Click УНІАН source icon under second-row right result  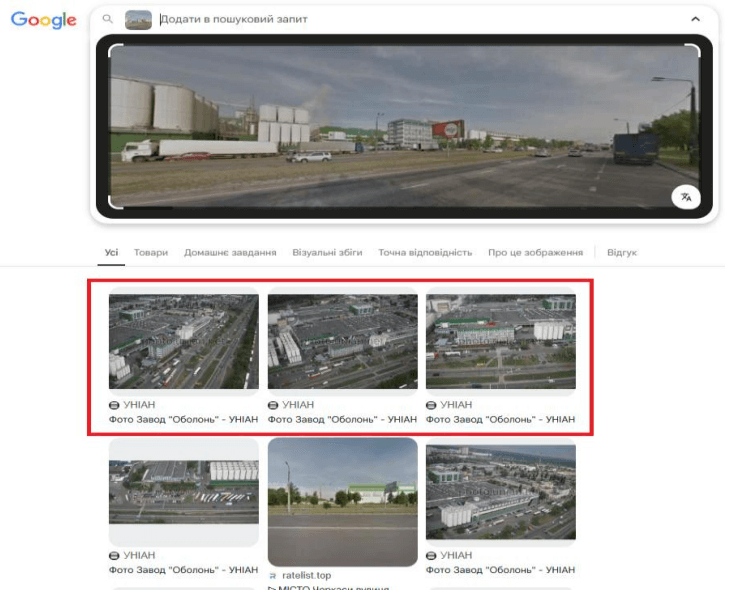431,555
